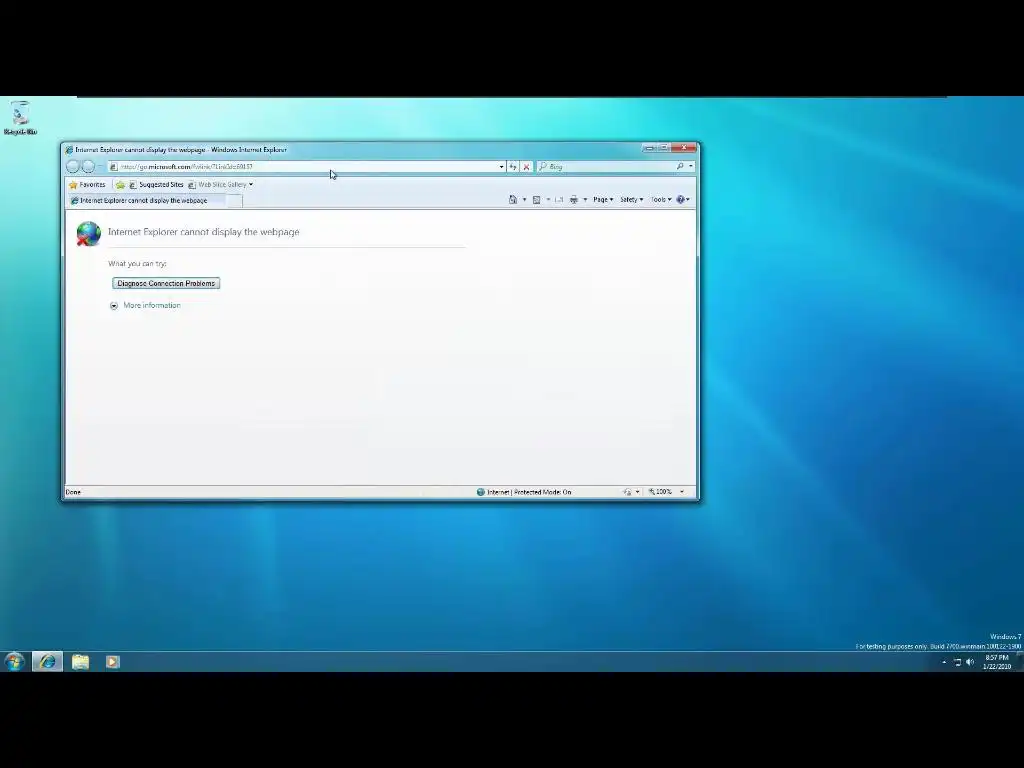1024x768 pixels.
Task: Open the zoom level 100% button
Action: click(660, 492)
